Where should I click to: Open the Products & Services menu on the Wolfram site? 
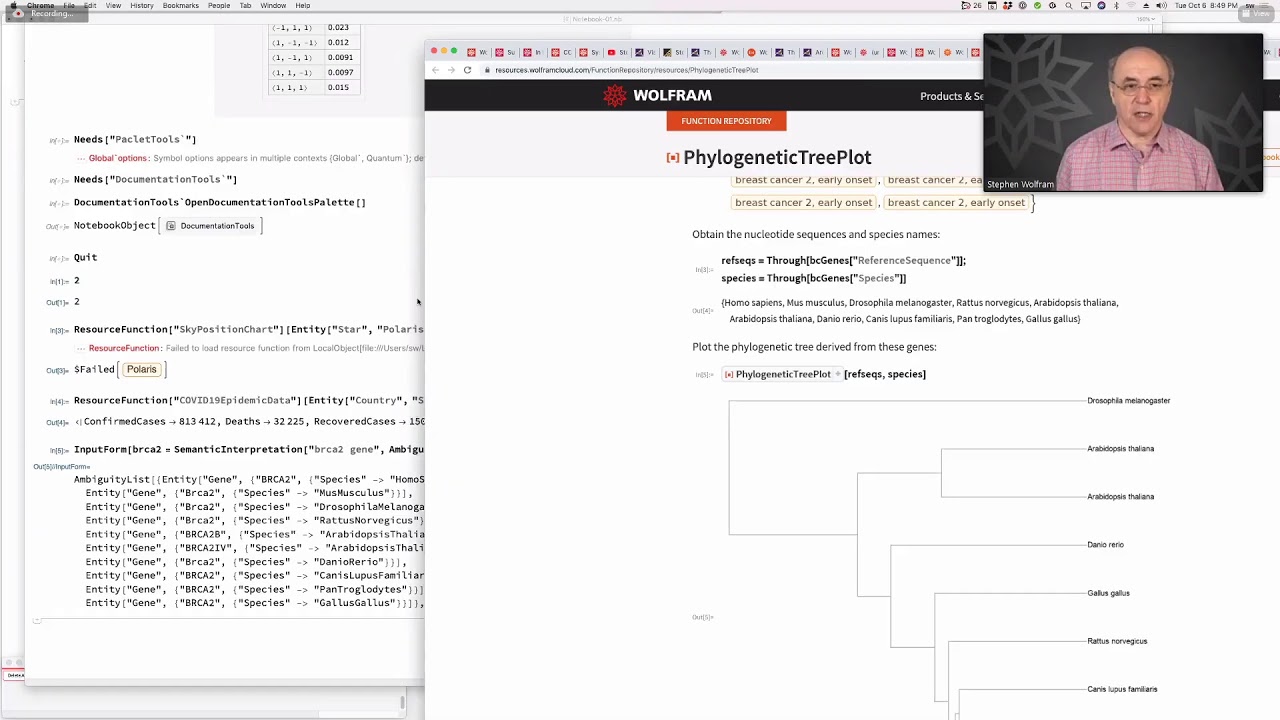951,96
